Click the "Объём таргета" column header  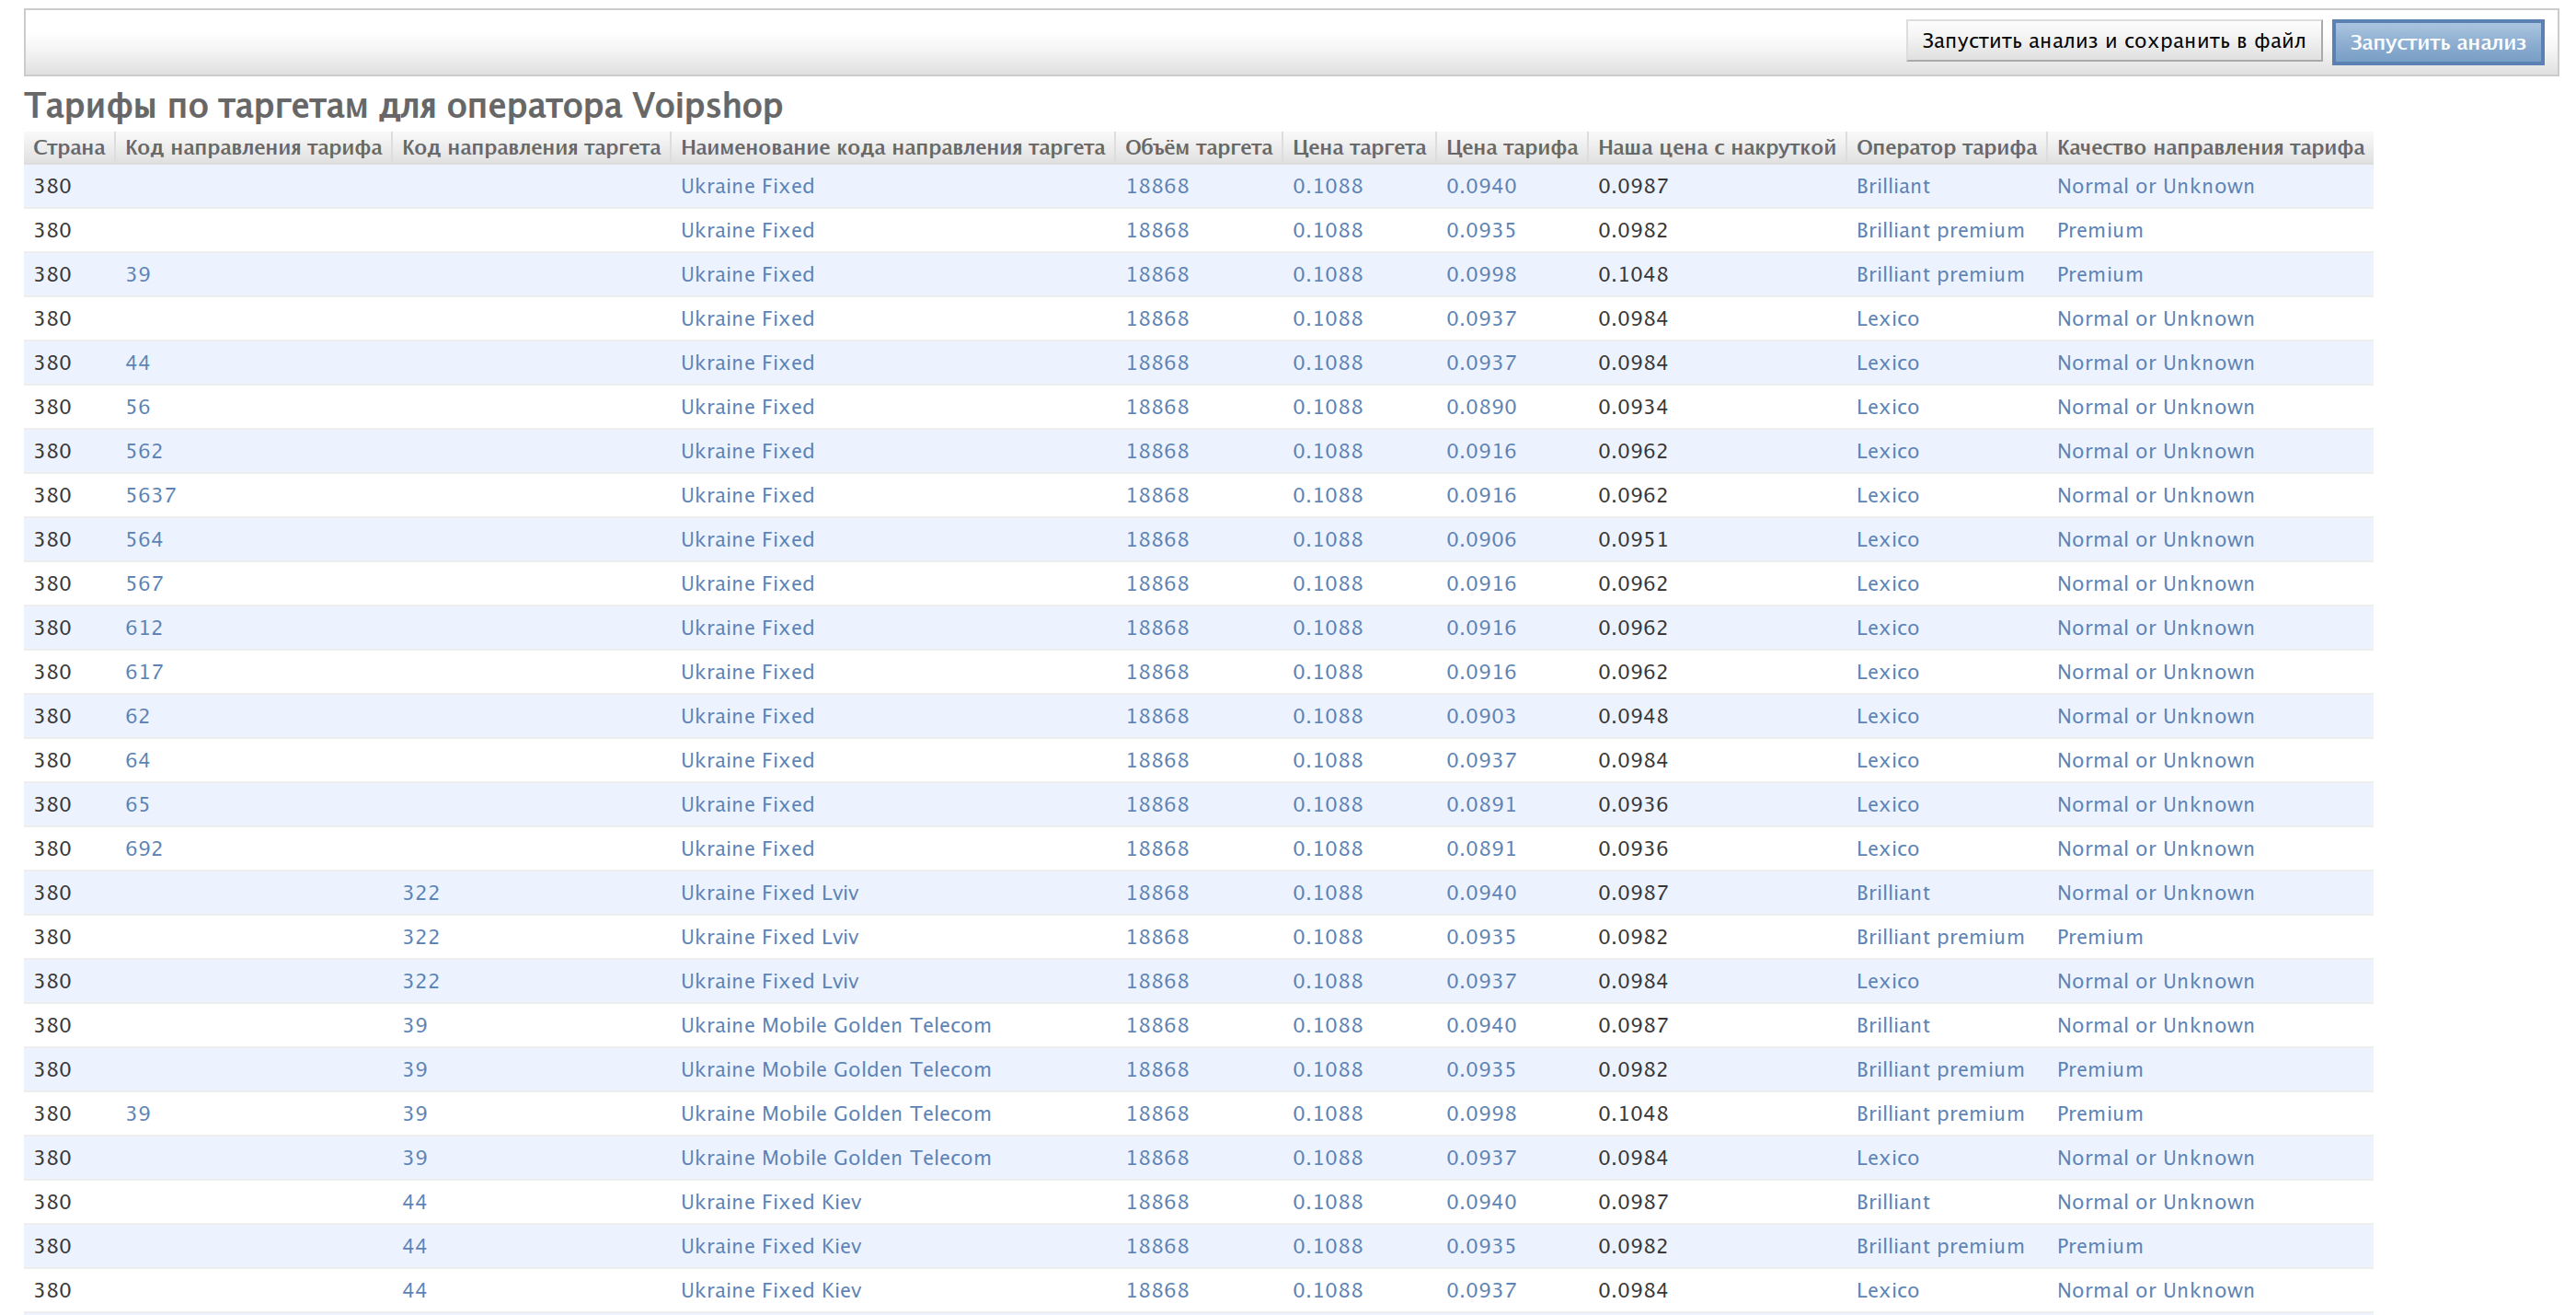click(1198, 148)
